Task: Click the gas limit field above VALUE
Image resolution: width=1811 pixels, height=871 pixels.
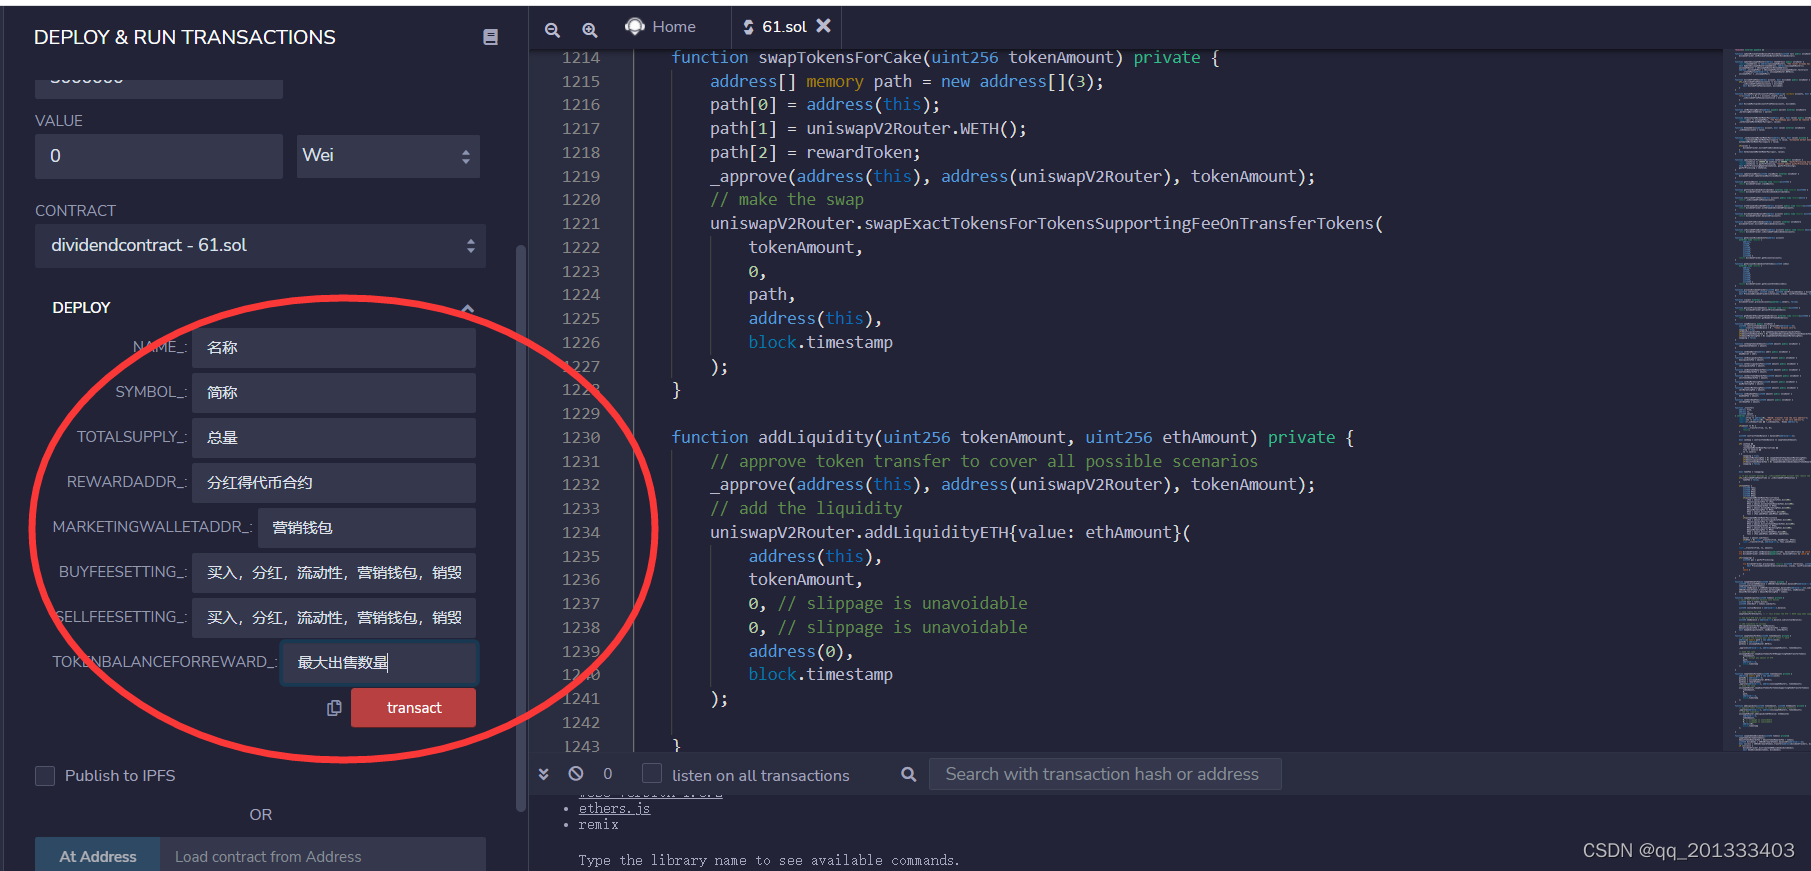Action: tap(159, 88)
